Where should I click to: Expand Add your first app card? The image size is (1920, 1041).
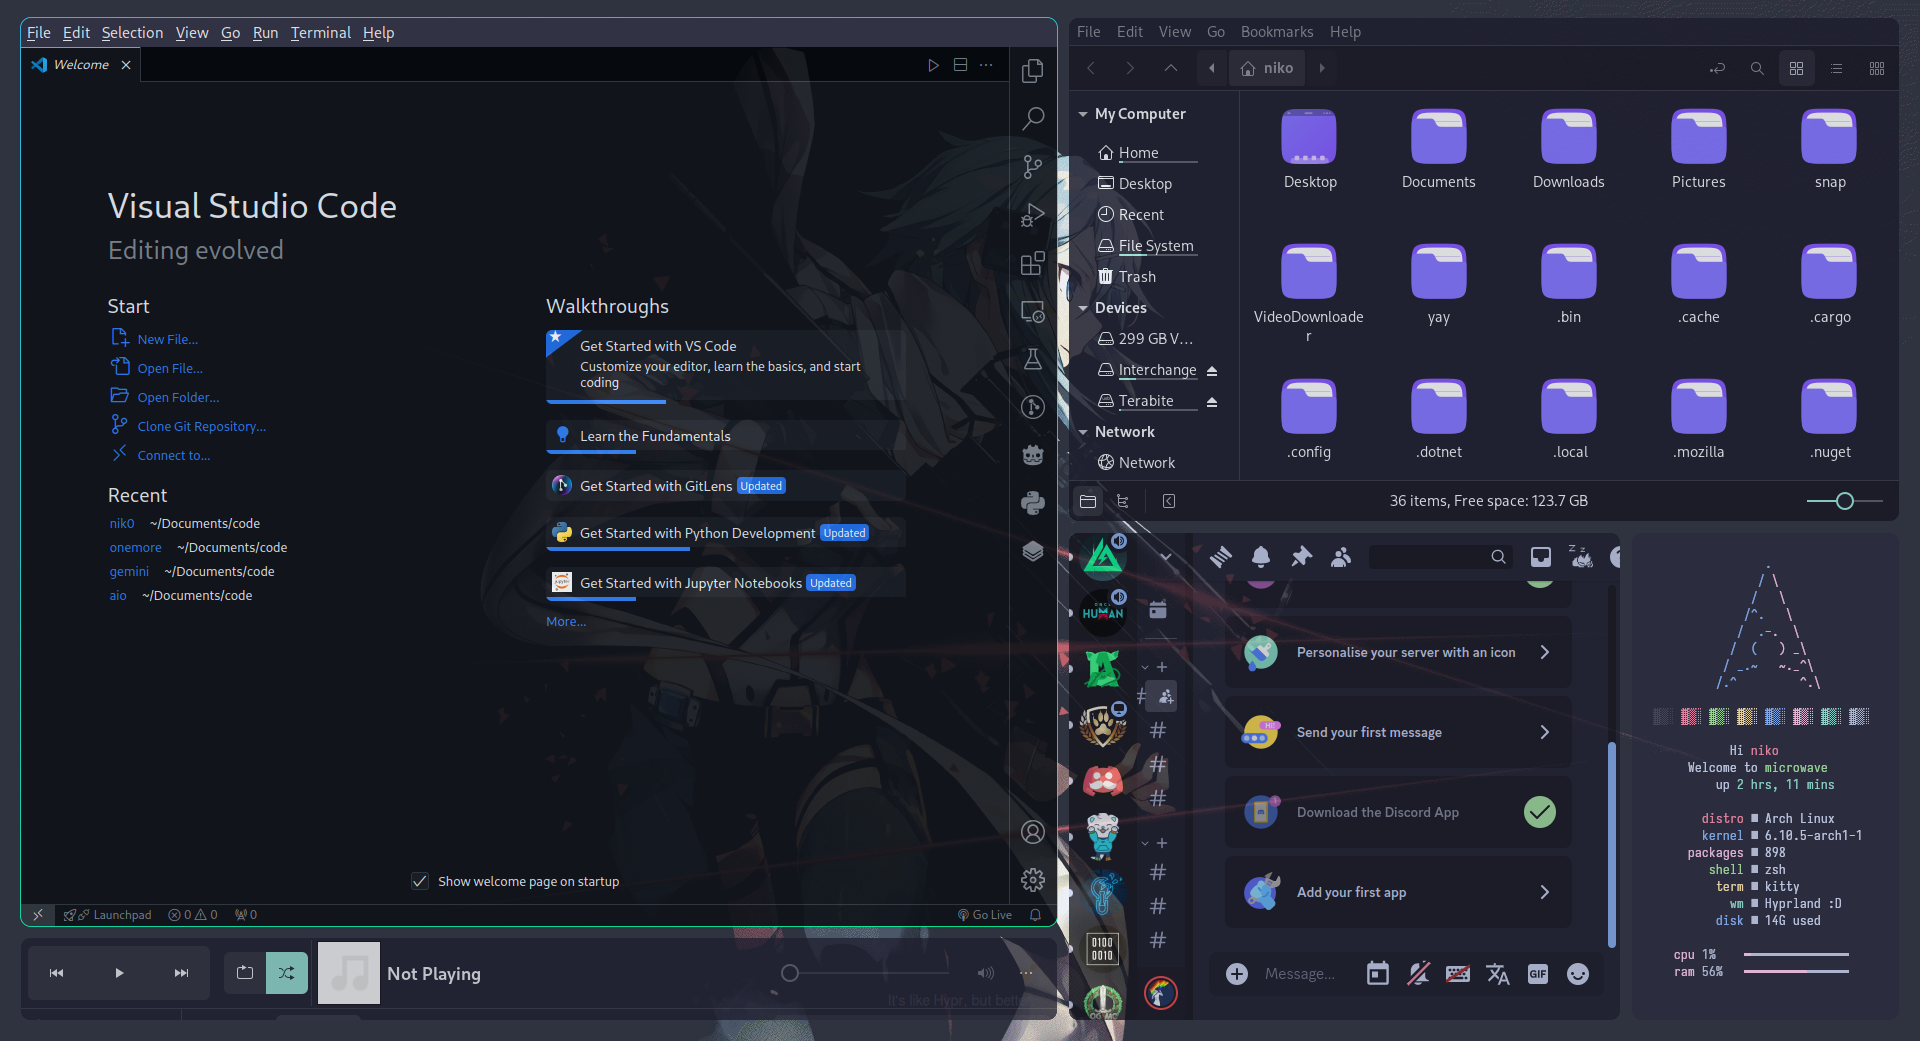click(x=1398, y=892)
